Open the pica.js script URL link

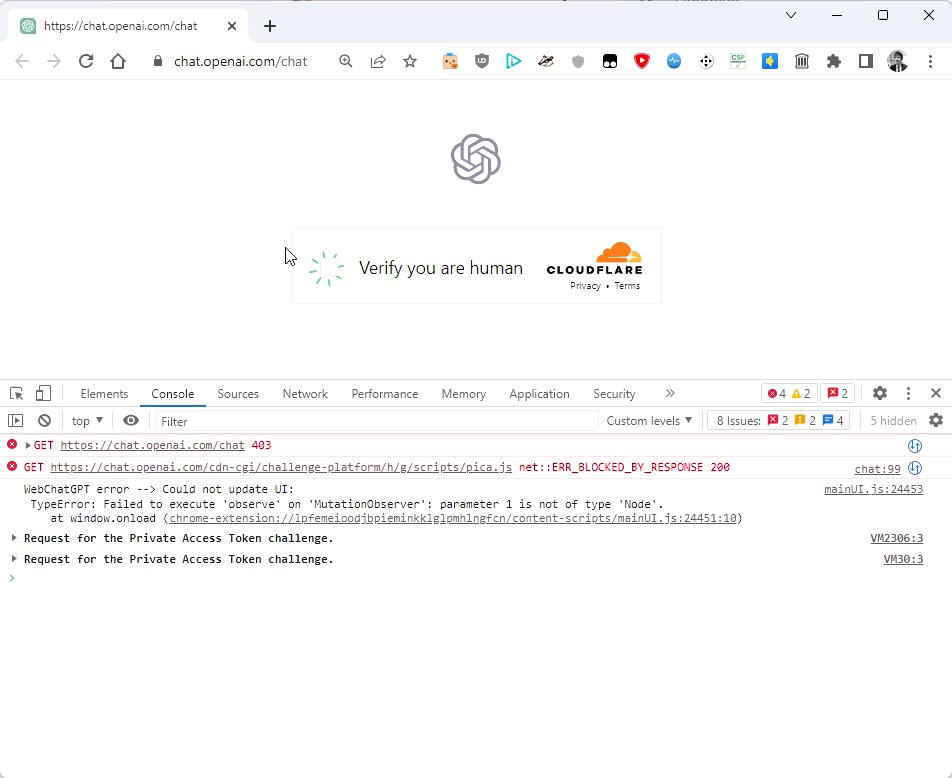(281, 467)
